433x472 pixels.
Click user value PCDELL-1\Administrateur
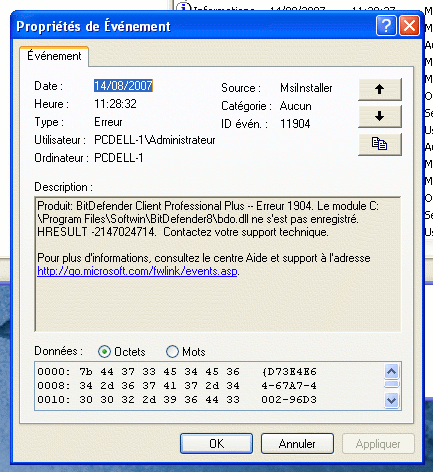(155, 140)
